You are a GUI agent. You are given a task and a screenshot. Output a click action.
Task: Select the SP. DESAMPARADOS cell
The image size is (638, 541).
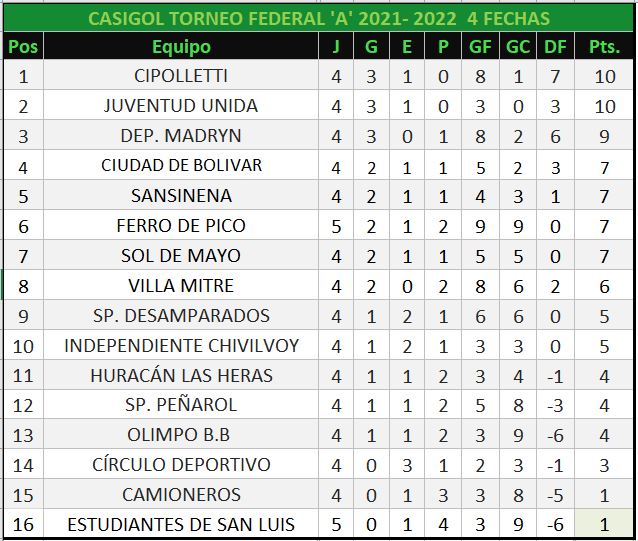click(181, 316)
